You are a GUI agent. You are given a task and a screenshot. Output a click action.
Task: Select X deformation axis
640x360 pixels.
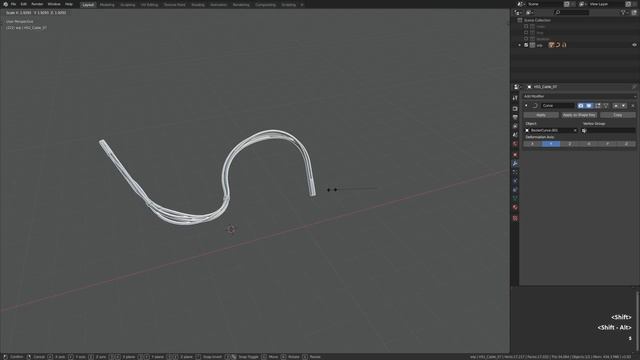tap(532, 144)
